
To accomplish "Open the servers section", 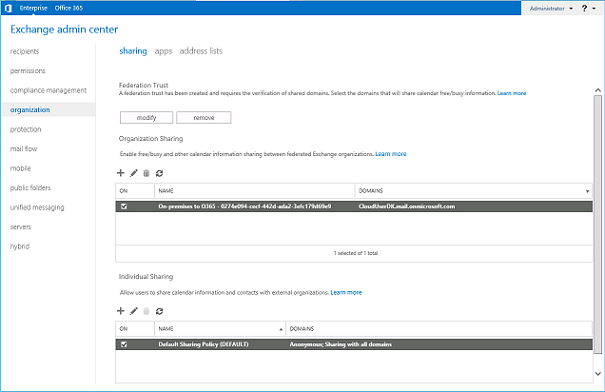I will click(x=20, y=227).
